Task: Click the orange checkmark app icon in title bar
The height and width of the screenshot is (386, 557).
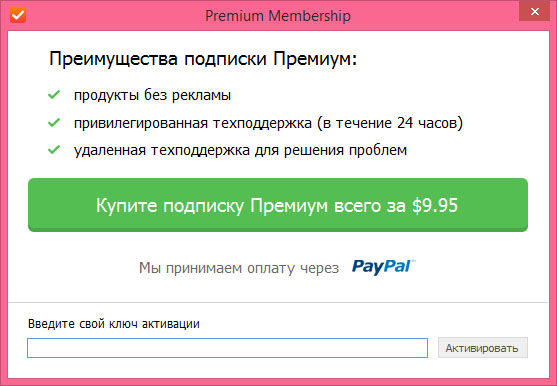Action: (18, 15)
